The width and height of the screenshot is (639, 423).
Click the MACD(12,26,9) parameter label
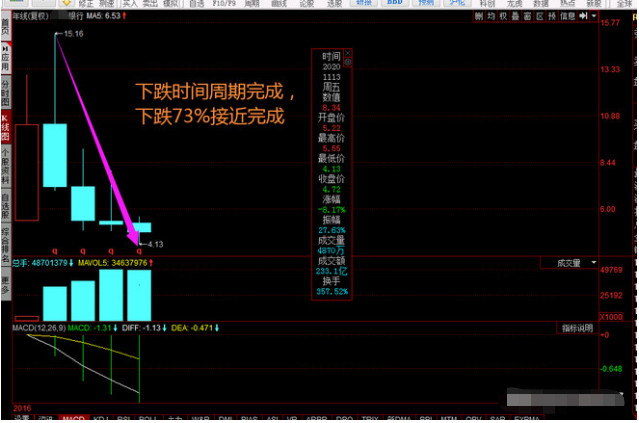coord(39,328)
